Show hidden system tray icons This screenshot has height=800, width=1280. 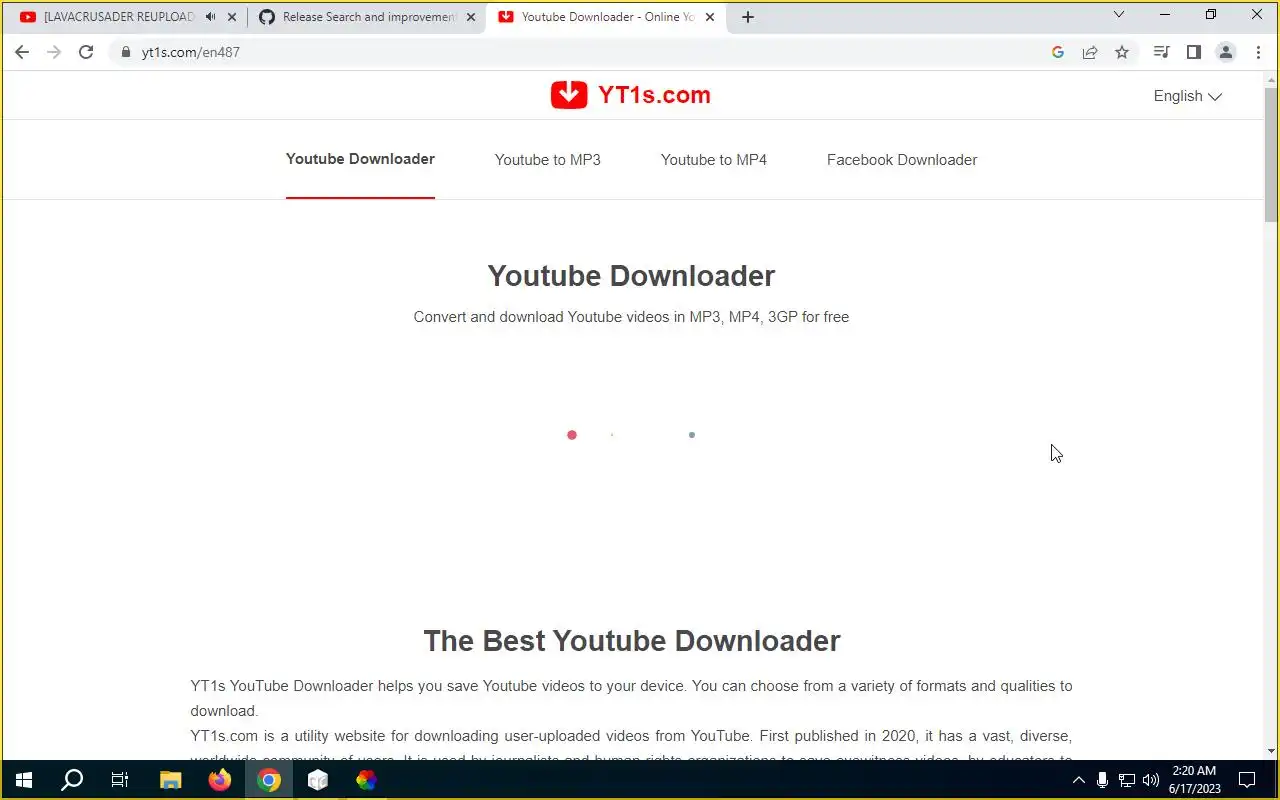(1078, 780)
